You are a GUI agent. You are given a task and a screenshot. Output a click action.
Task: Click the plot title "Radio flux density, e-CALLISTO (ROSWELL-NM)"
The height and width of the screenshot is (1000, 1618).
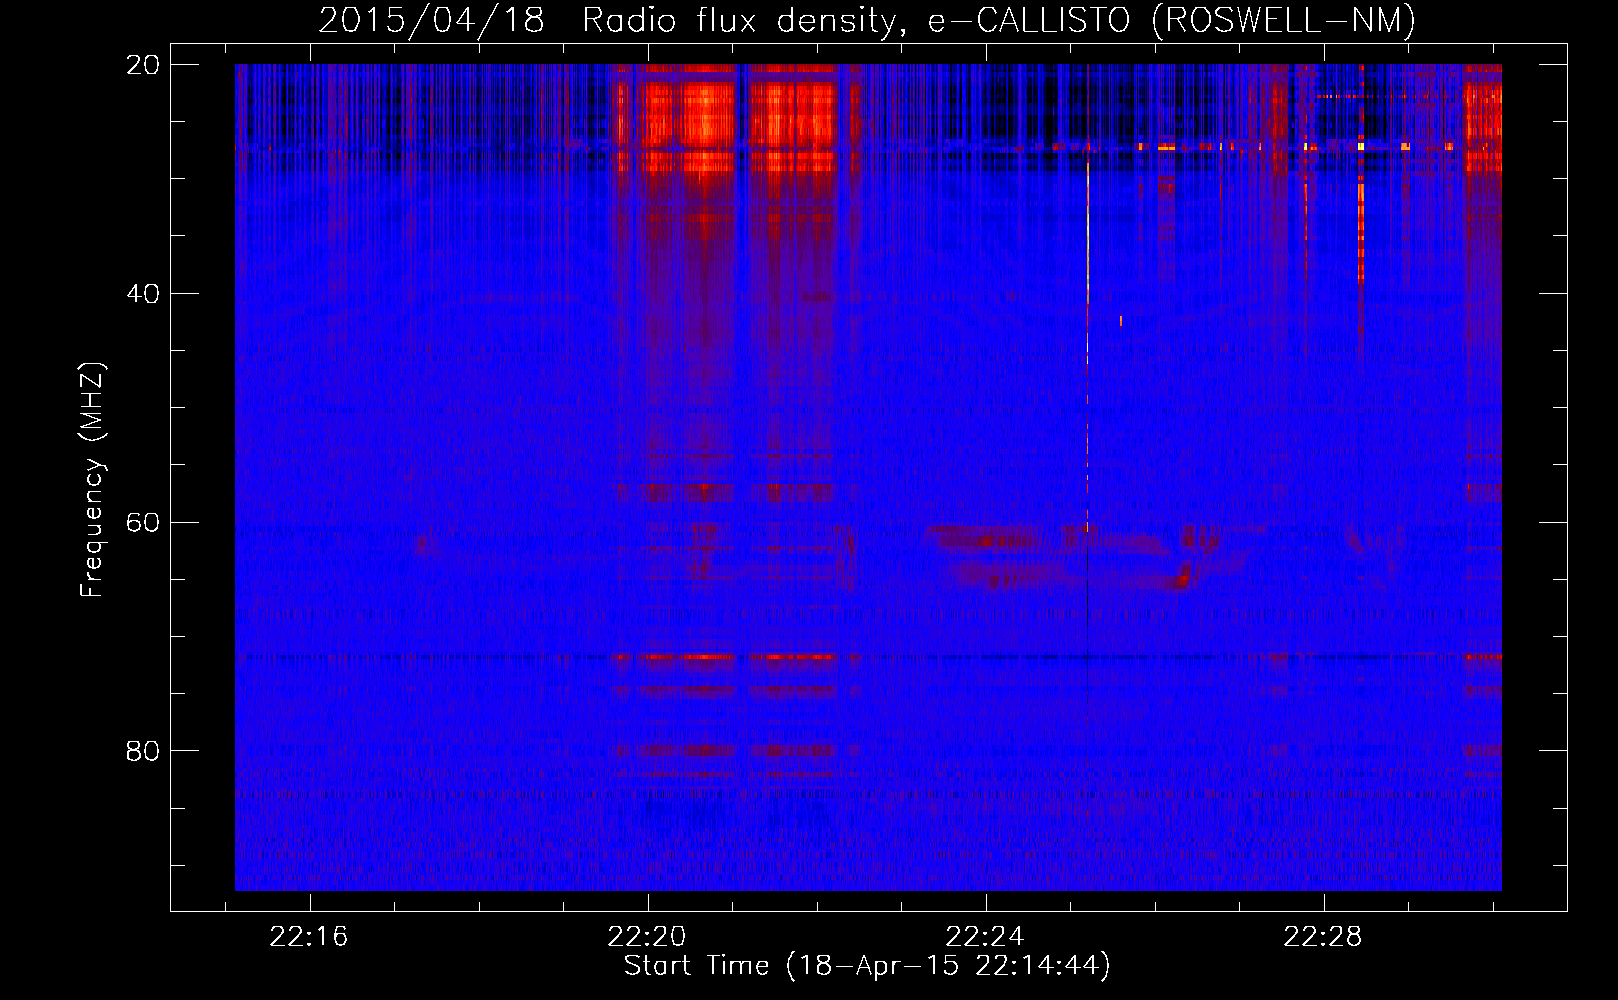[999, 20]
